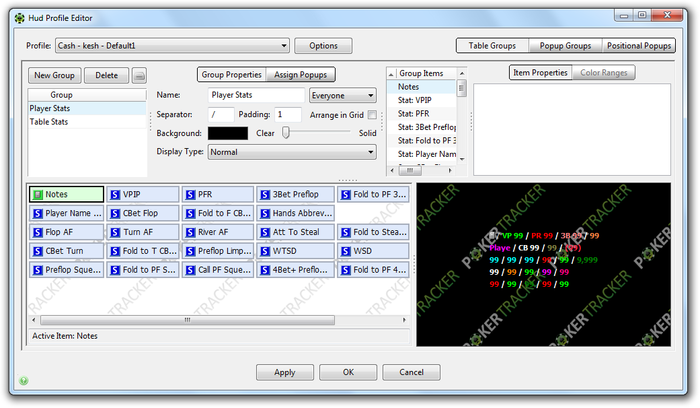Click the Cancel button
700x408 pixels.
[411, 372]
